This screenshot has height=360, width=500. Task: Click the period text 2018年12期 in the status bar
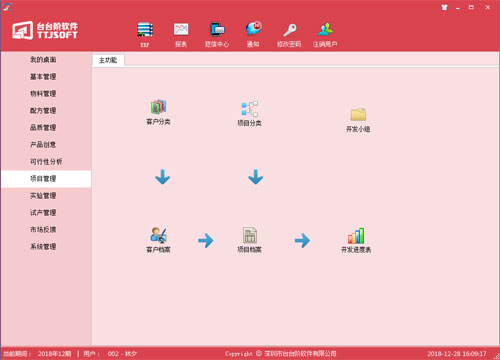pyautogui.click(x=54, y=354)
